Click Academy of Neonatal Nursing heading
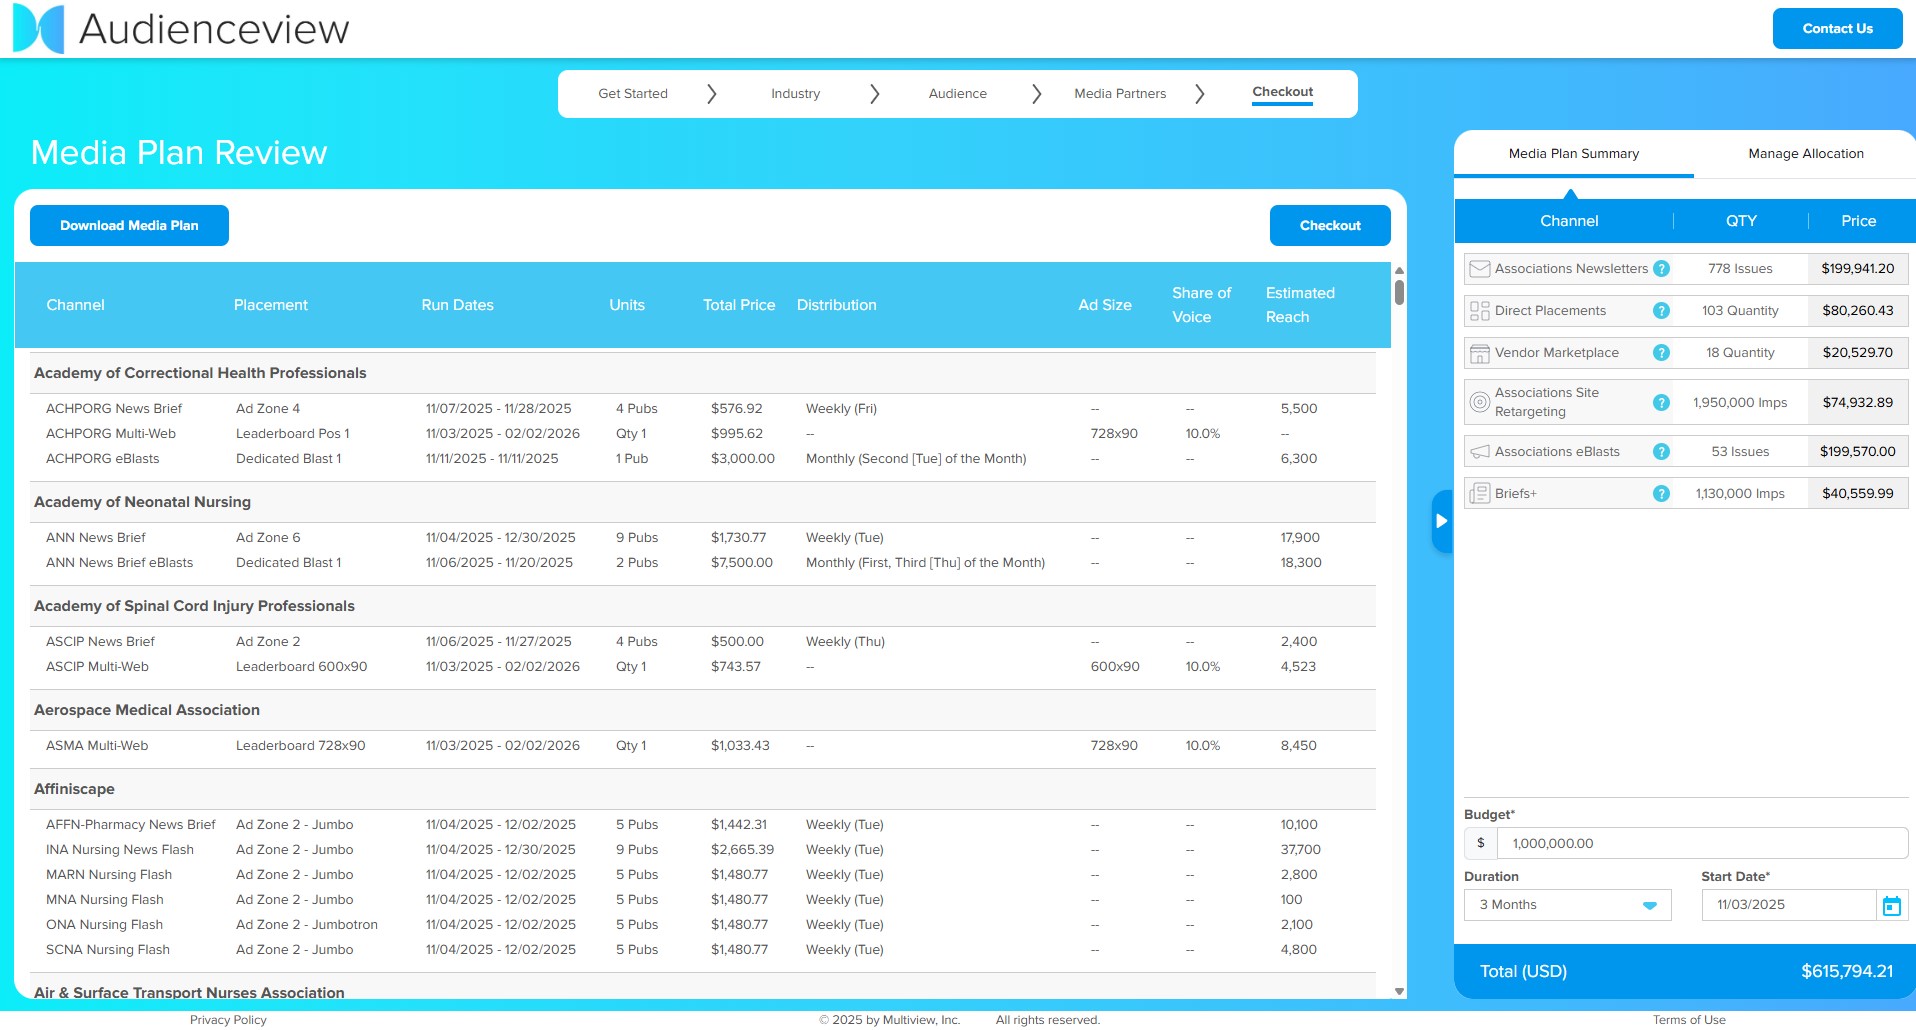The height and width of the screenshot is (1030, 1916). pyautogui.click(x=142, y=502)
